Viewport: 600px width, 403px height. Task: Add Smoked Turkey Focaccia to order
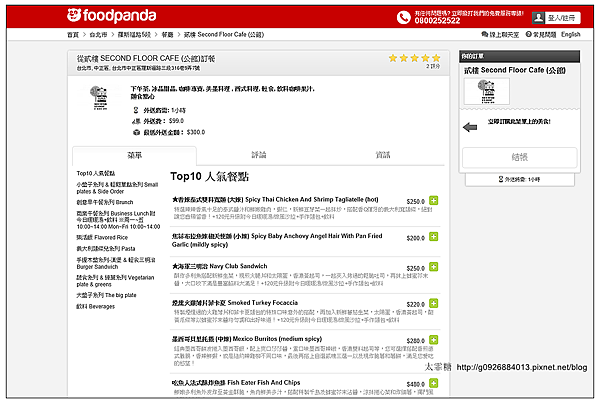[434, 303]
